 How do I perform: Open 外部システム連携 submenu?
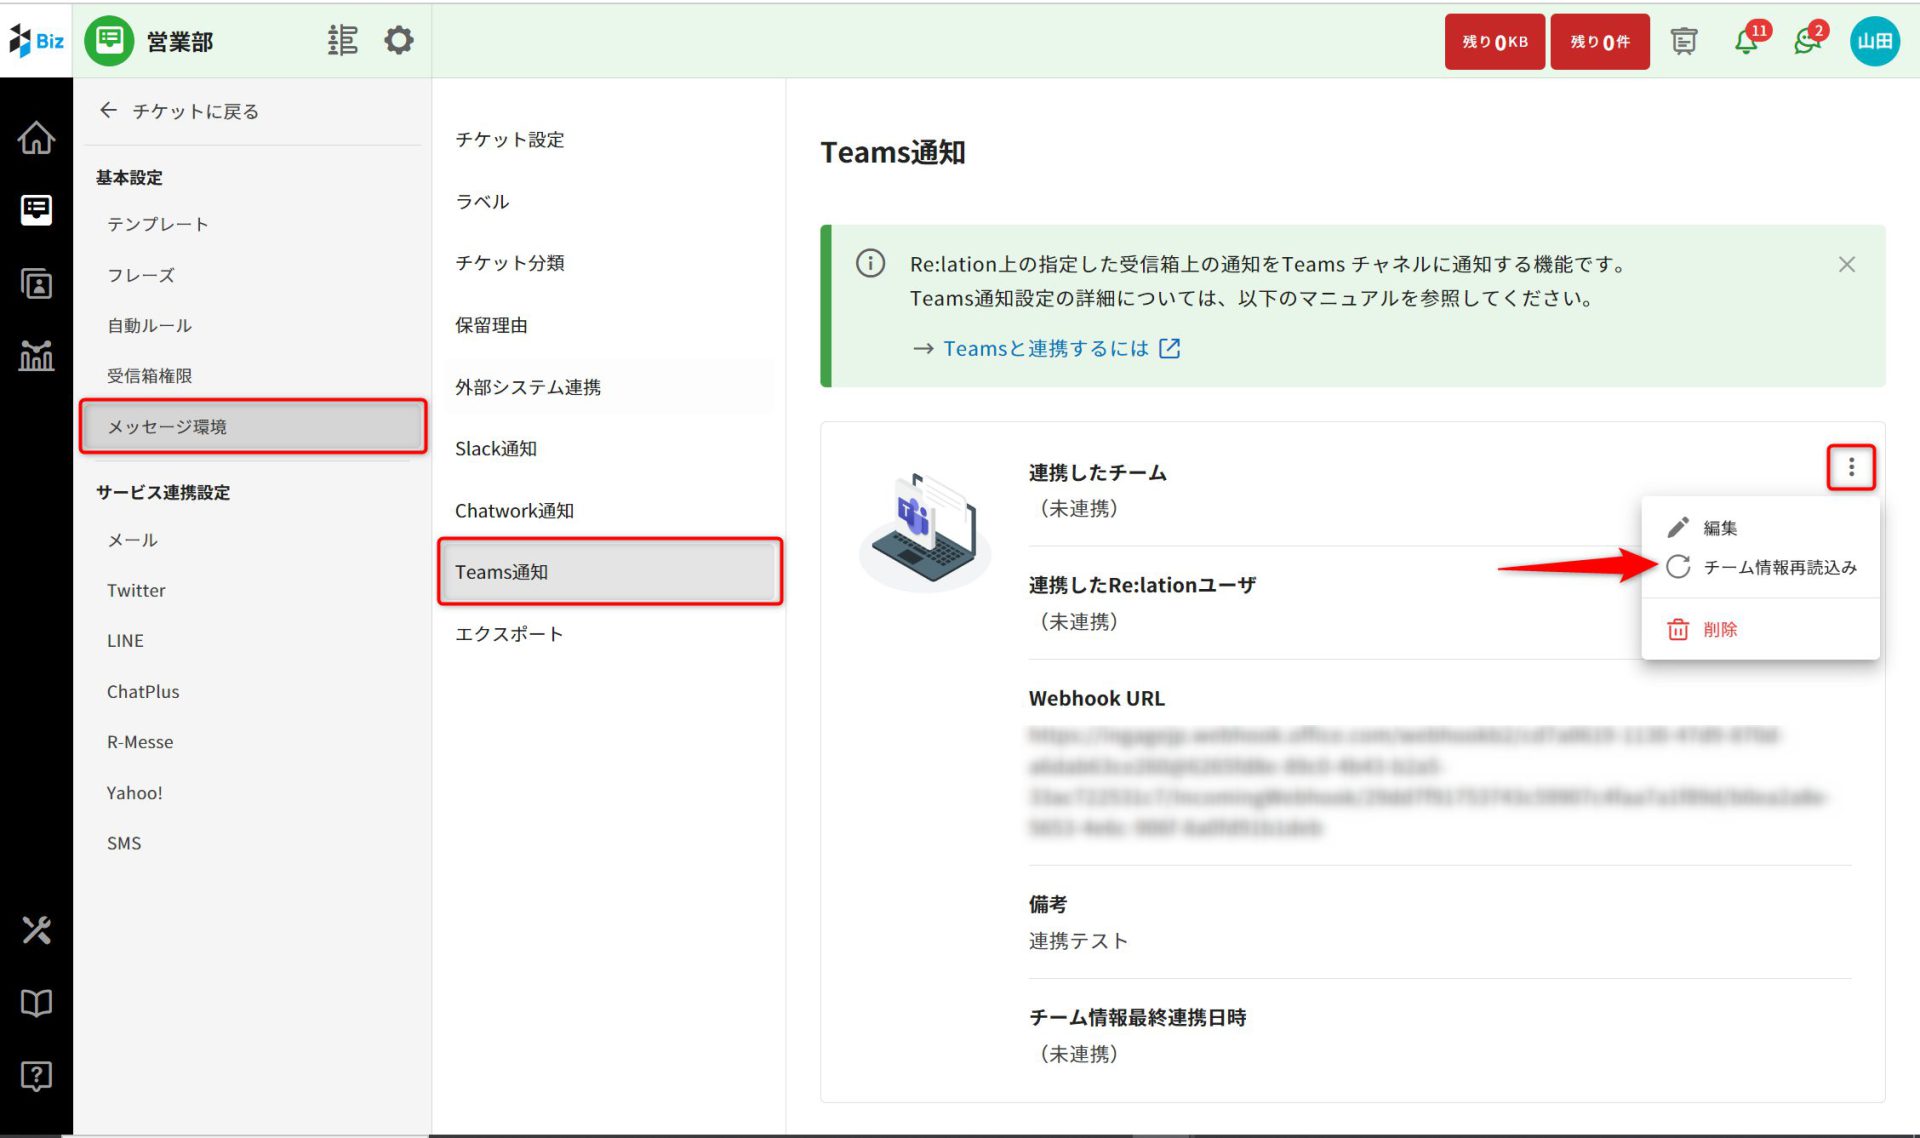coord(608,387)
